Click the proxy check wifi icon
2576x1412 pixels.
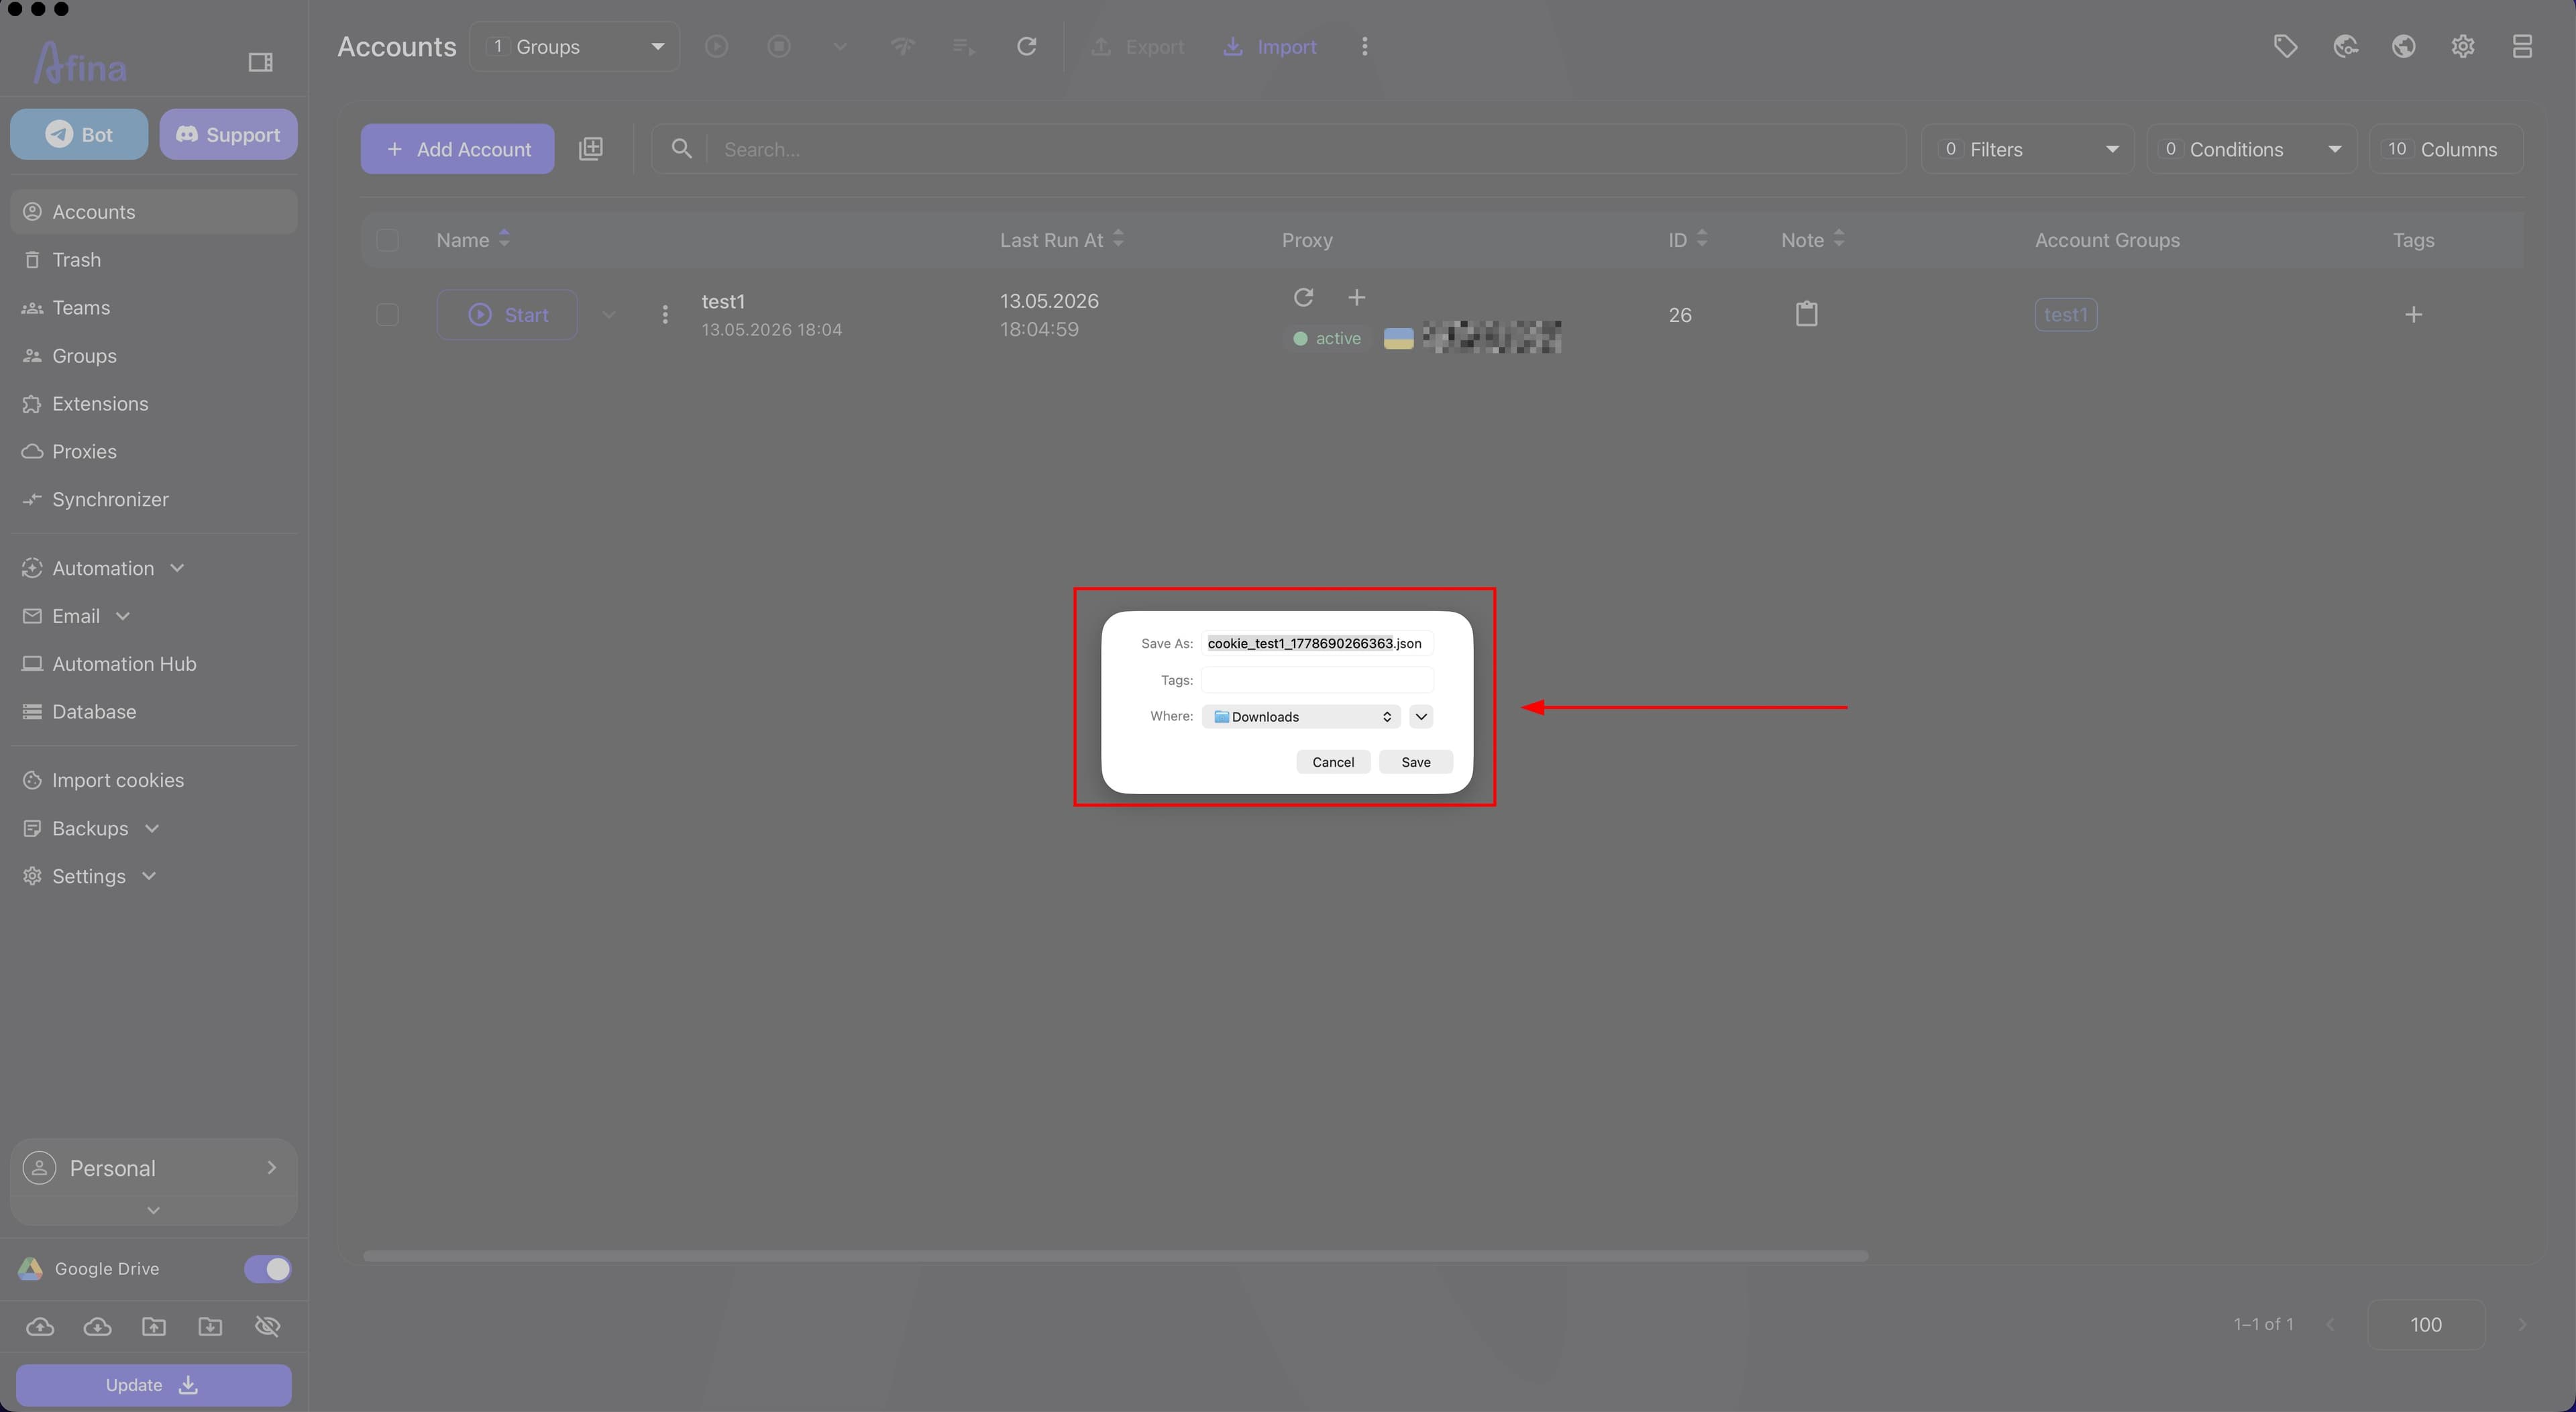click(x=903, y=47)
